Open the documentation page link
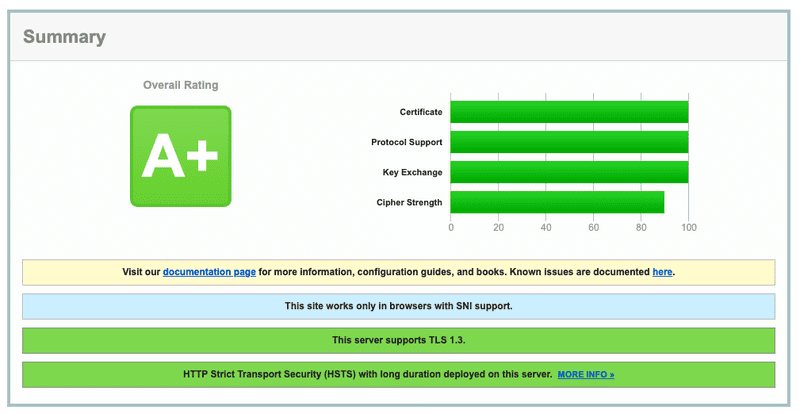The image size is (800, 414). pyautogui.click(x=209, y=272)
